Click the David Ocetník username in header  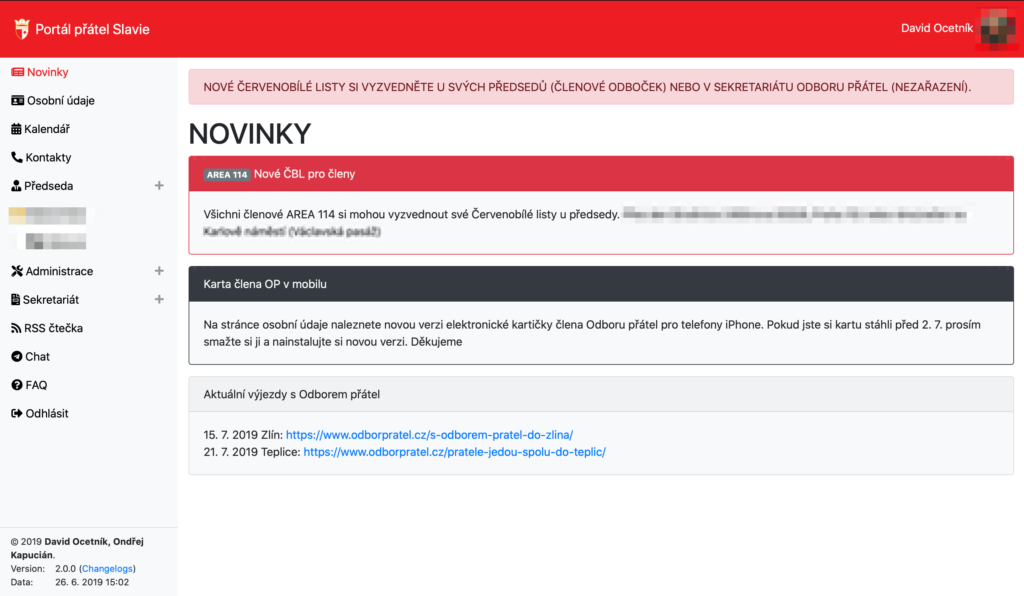[936, 28]
